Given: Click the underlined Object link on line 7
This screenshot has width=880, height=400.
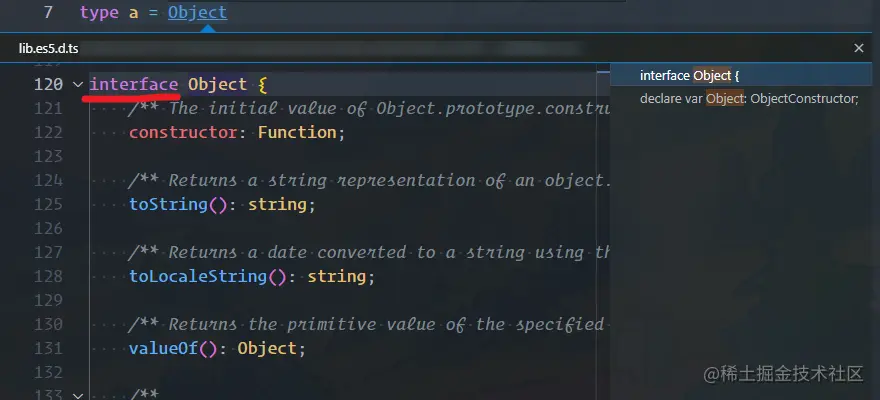Looking at the screenshot, I should click(x=197, y=13).
